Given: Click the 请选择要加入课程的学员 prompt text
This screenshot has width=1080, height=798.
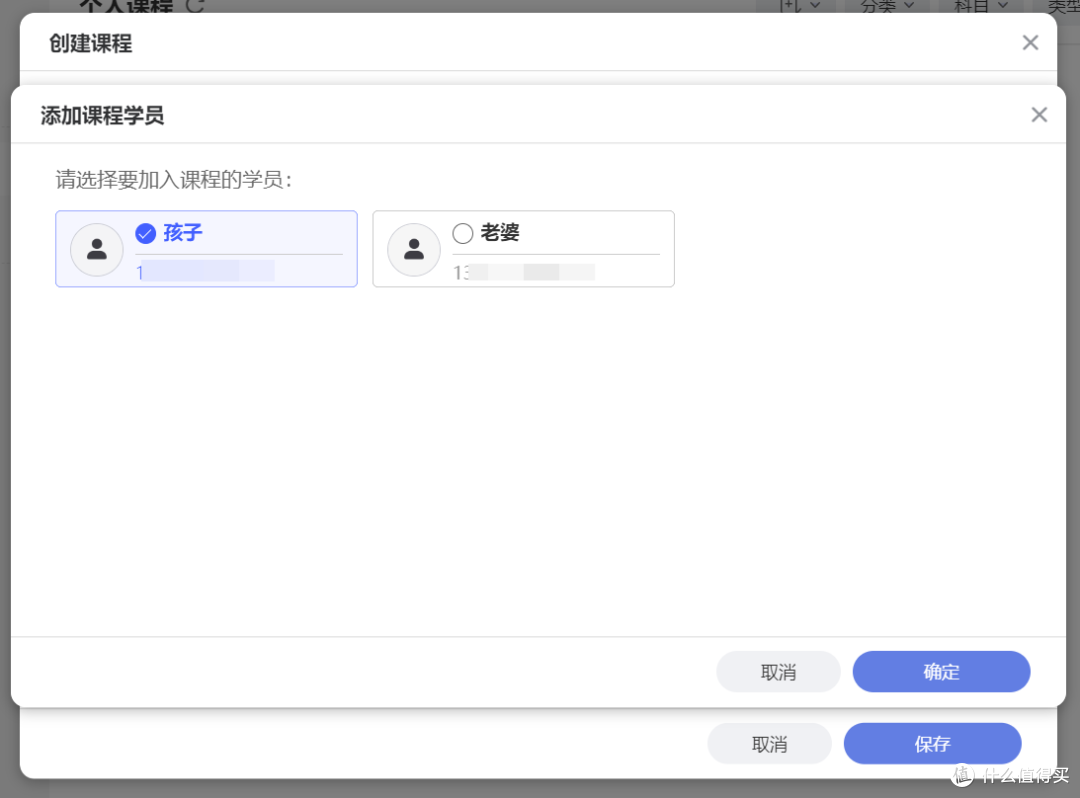Looking at the screenshot, I should click(174, 180).
